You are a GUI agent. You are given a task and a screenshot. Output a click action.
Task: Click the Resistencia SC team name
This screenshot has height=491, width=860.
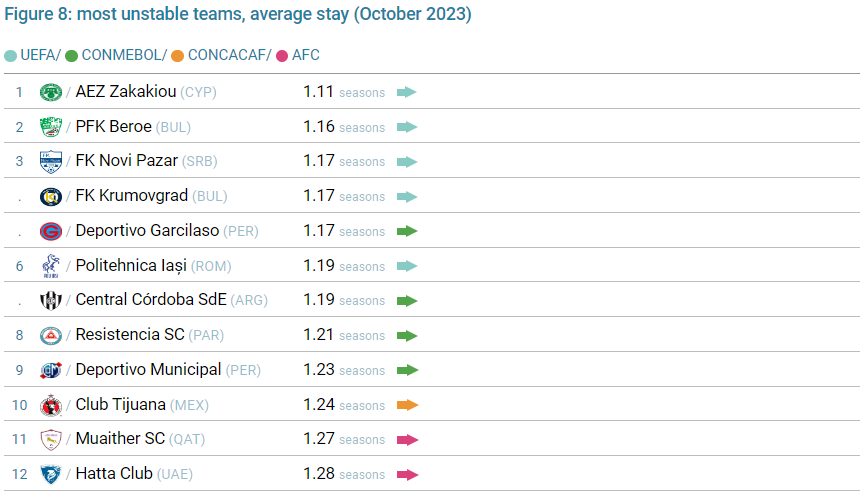(x=130, y=335)
